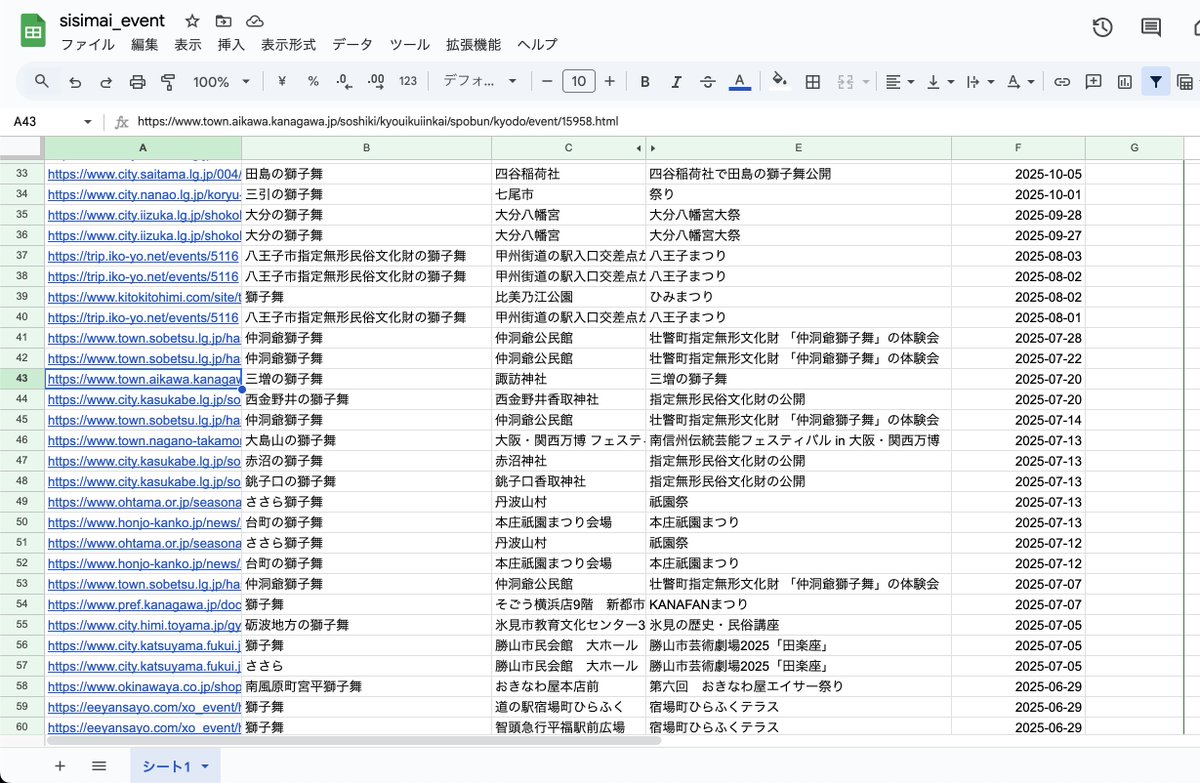The image size is (1200, 783).
Task: Click the move to folder icon
Action: click(223, 21)
